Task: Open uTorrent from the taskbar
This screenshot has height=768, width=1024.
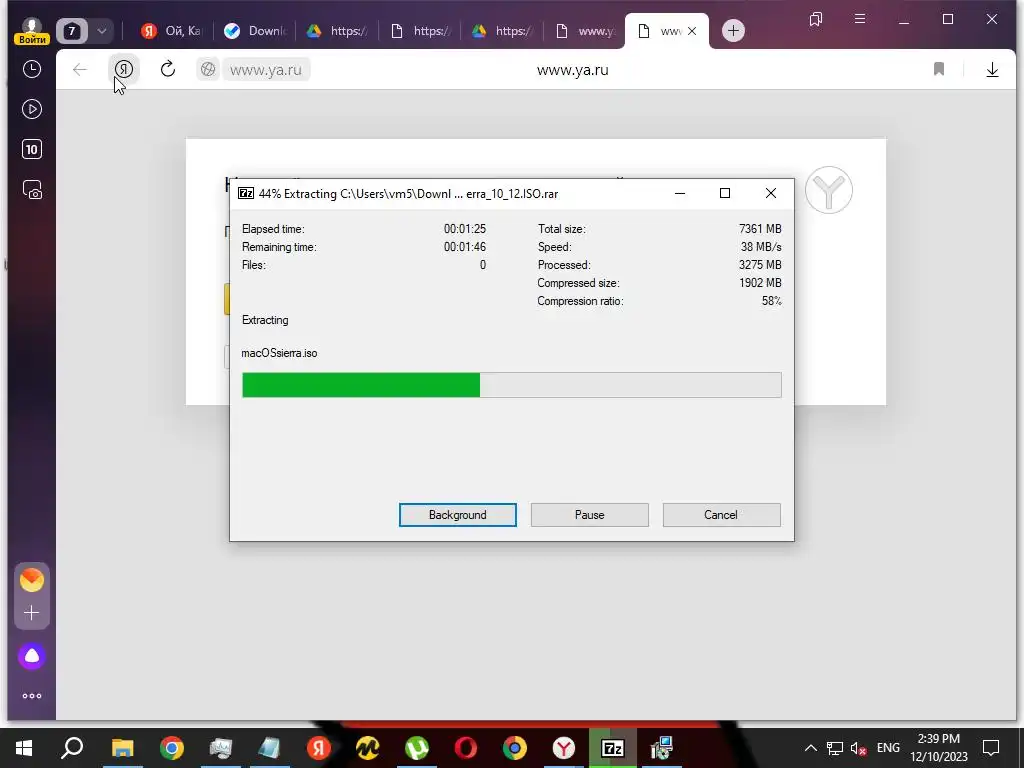Action: click(417, 748)
